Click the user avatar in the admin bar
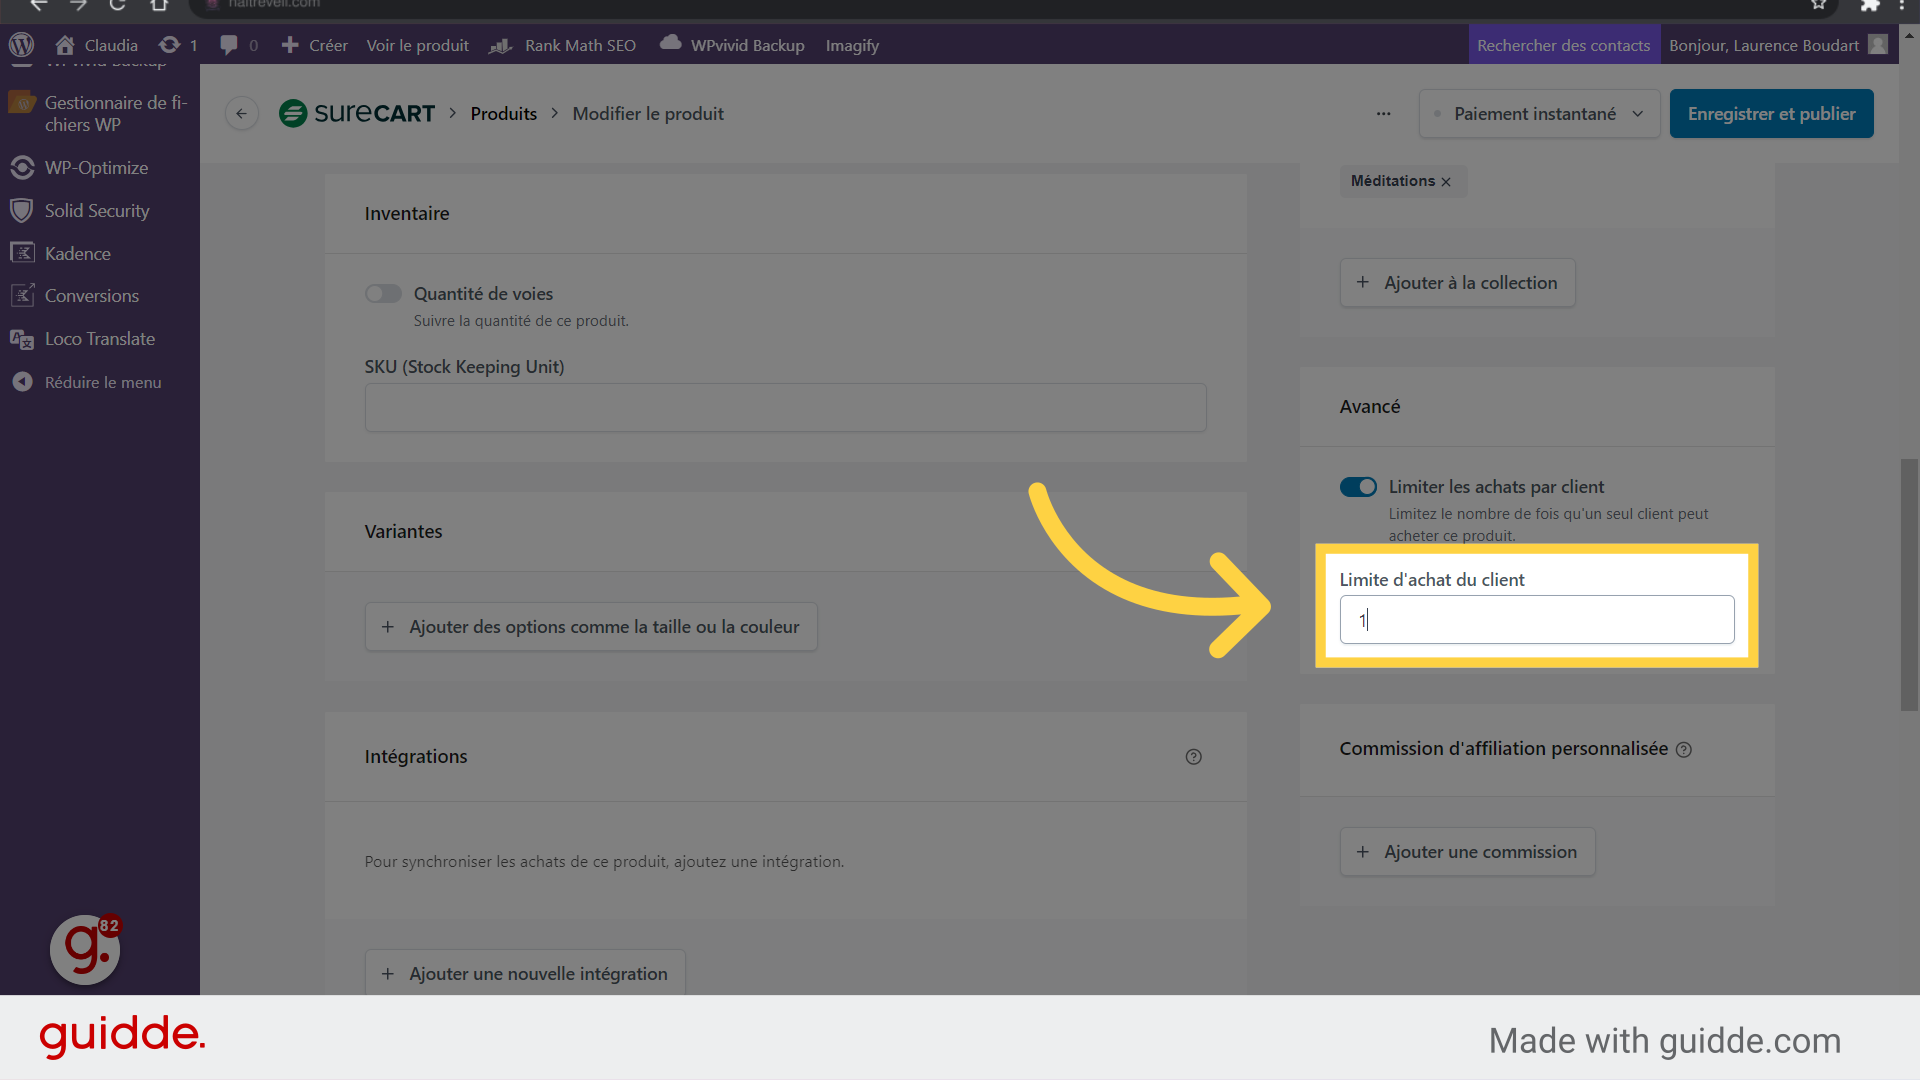 [x=1878, y=45]
